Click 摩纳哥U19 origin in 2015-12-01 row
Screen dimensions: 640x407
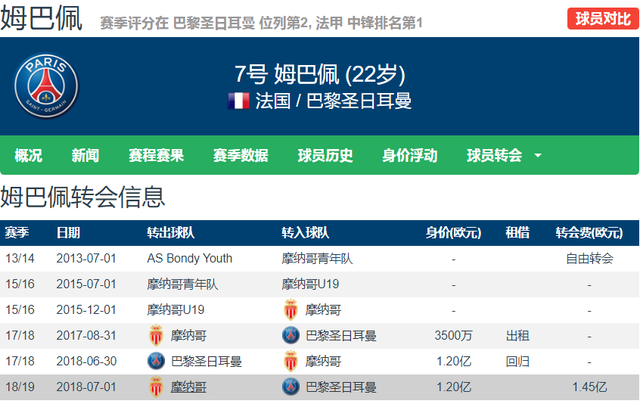(176, 310)
